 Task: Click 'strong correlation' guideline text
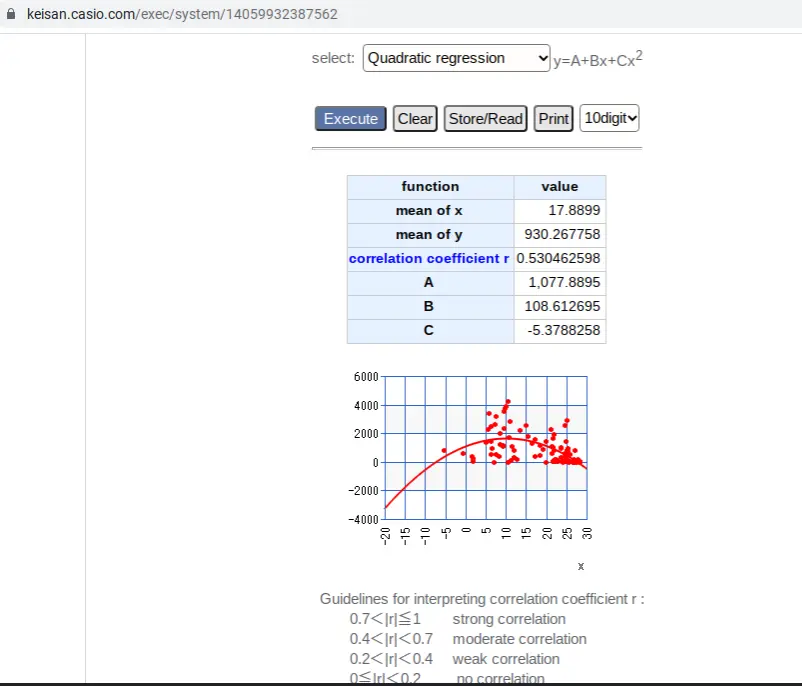(509, 619)
